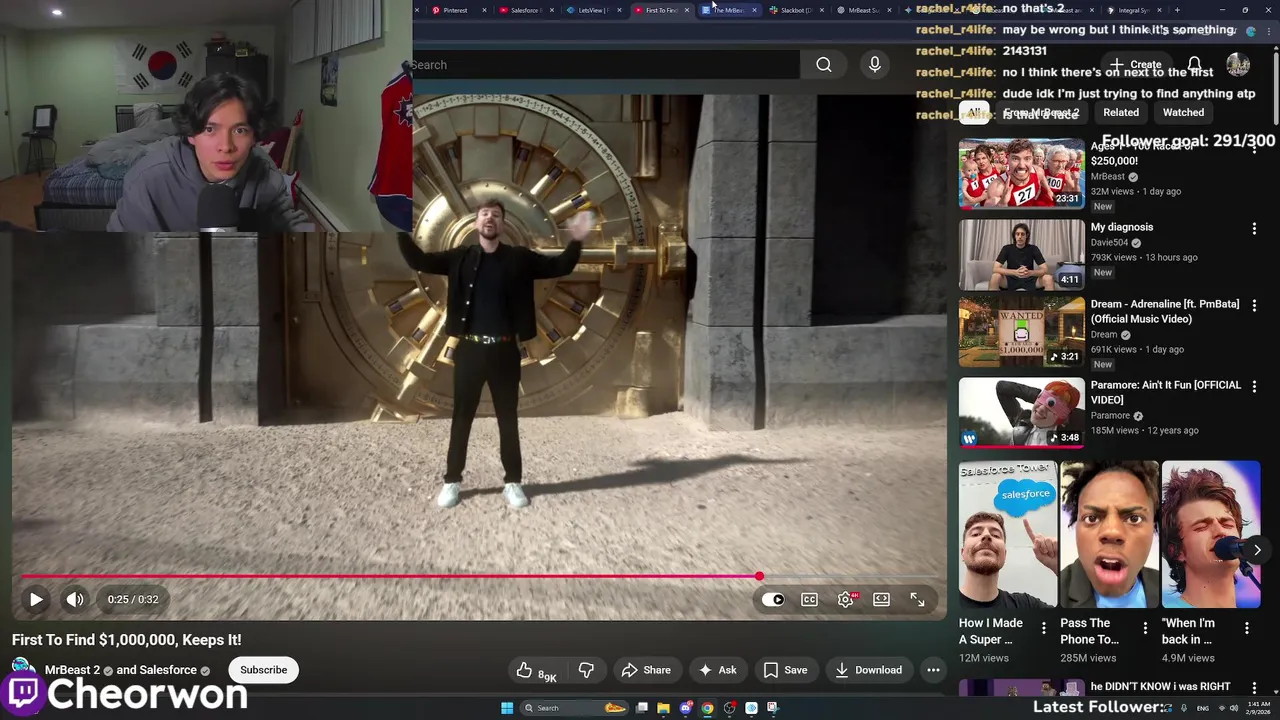Open the My diagnosis video thumbnail
Viewport: 1280px width, 720px height.
pyautogui.click(x=1021, y=254)
